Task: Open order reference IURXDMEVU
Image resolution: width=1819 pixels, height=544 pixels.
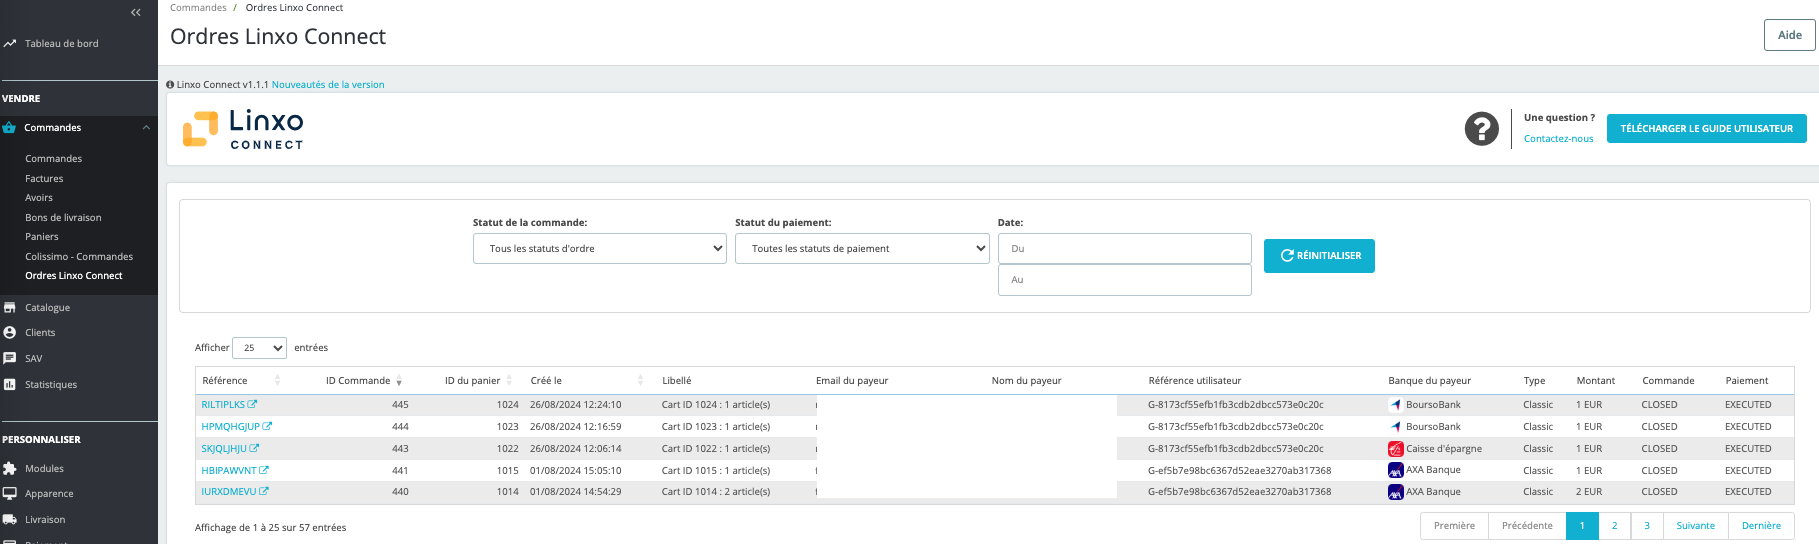Action: point(229,491)
